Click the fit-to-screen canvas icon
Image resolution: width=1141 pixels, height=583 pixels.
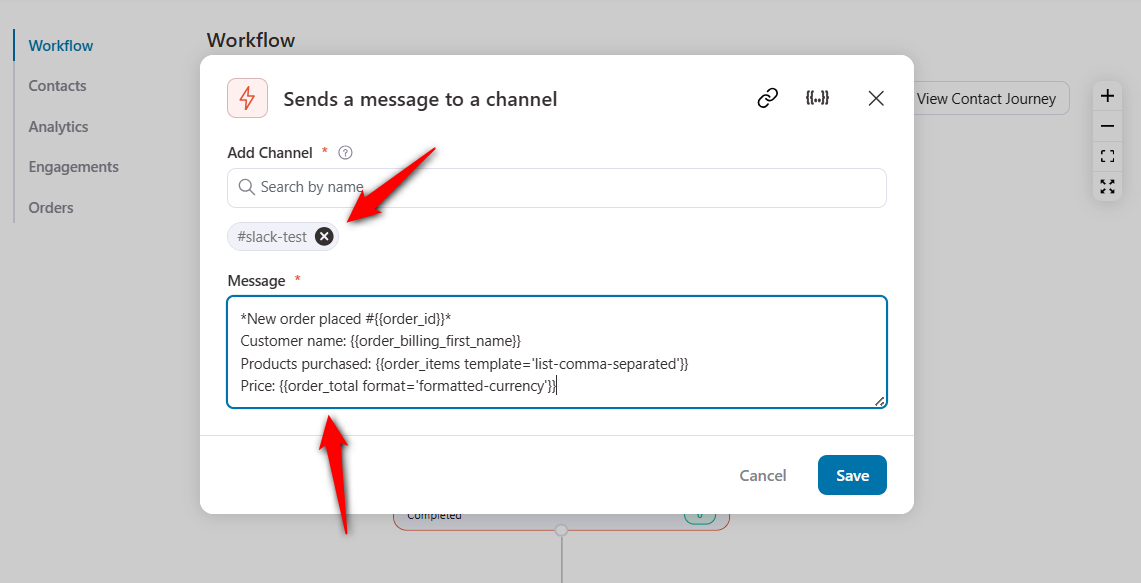coord(1107,156)
